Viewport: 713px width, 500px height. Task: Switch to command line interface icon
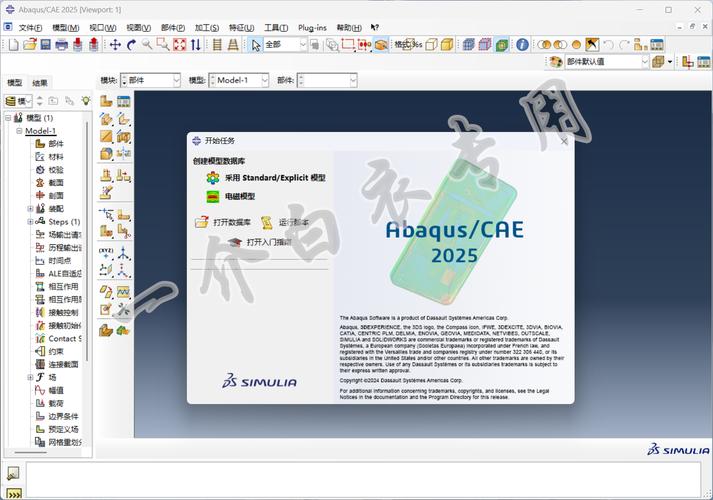tap(14, 494)
